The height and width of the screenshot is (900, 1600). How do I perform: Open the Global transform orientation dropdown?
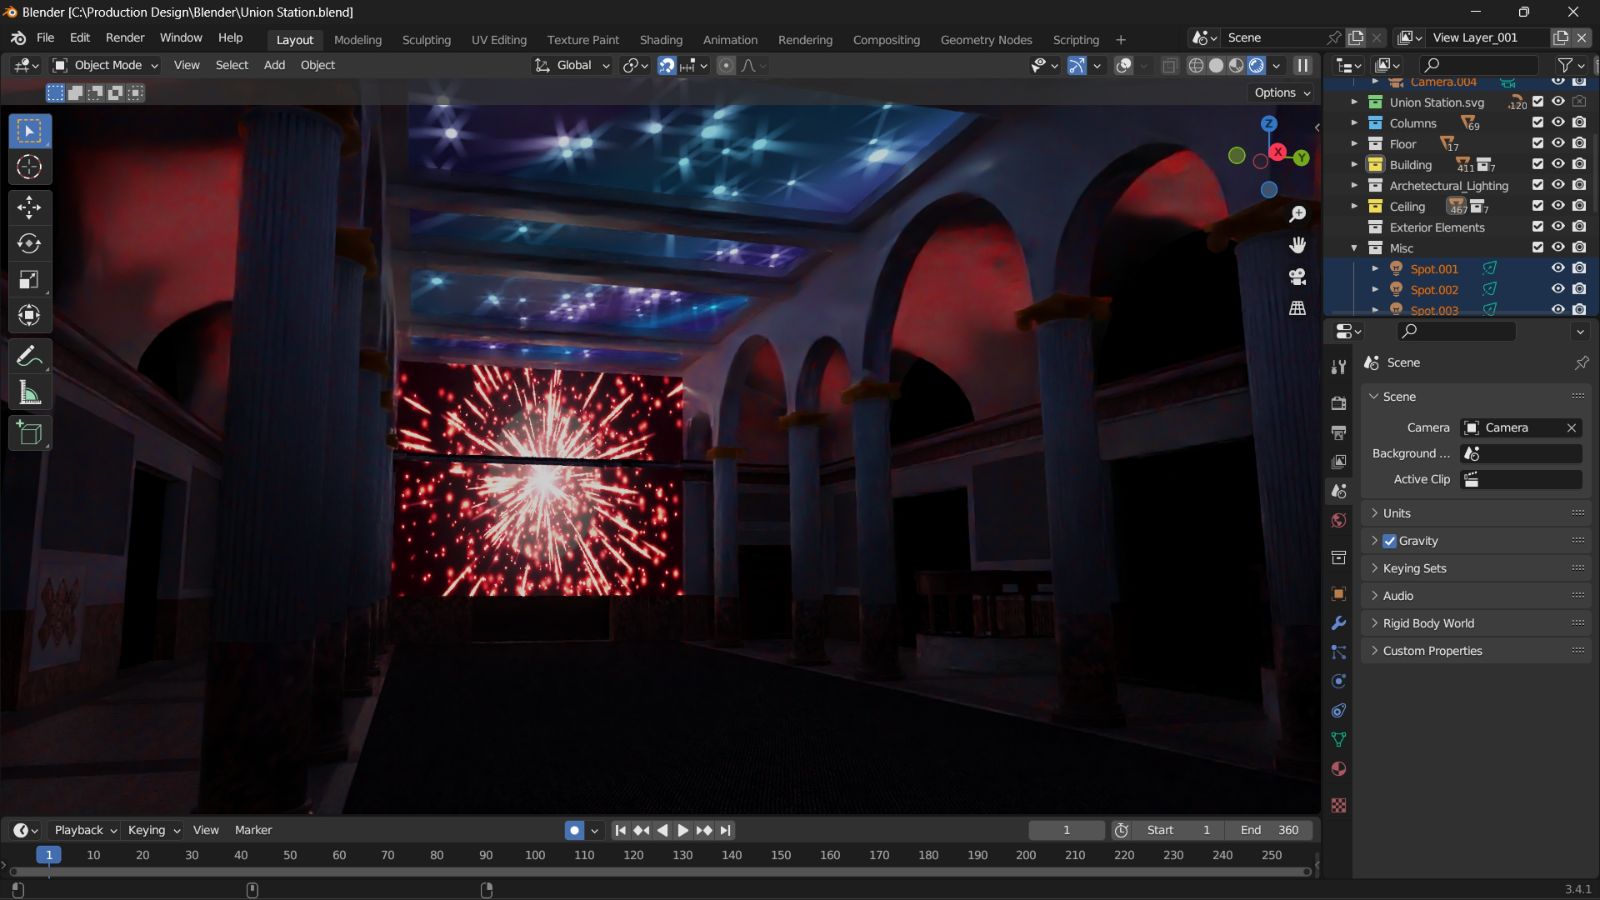(572, 65)
